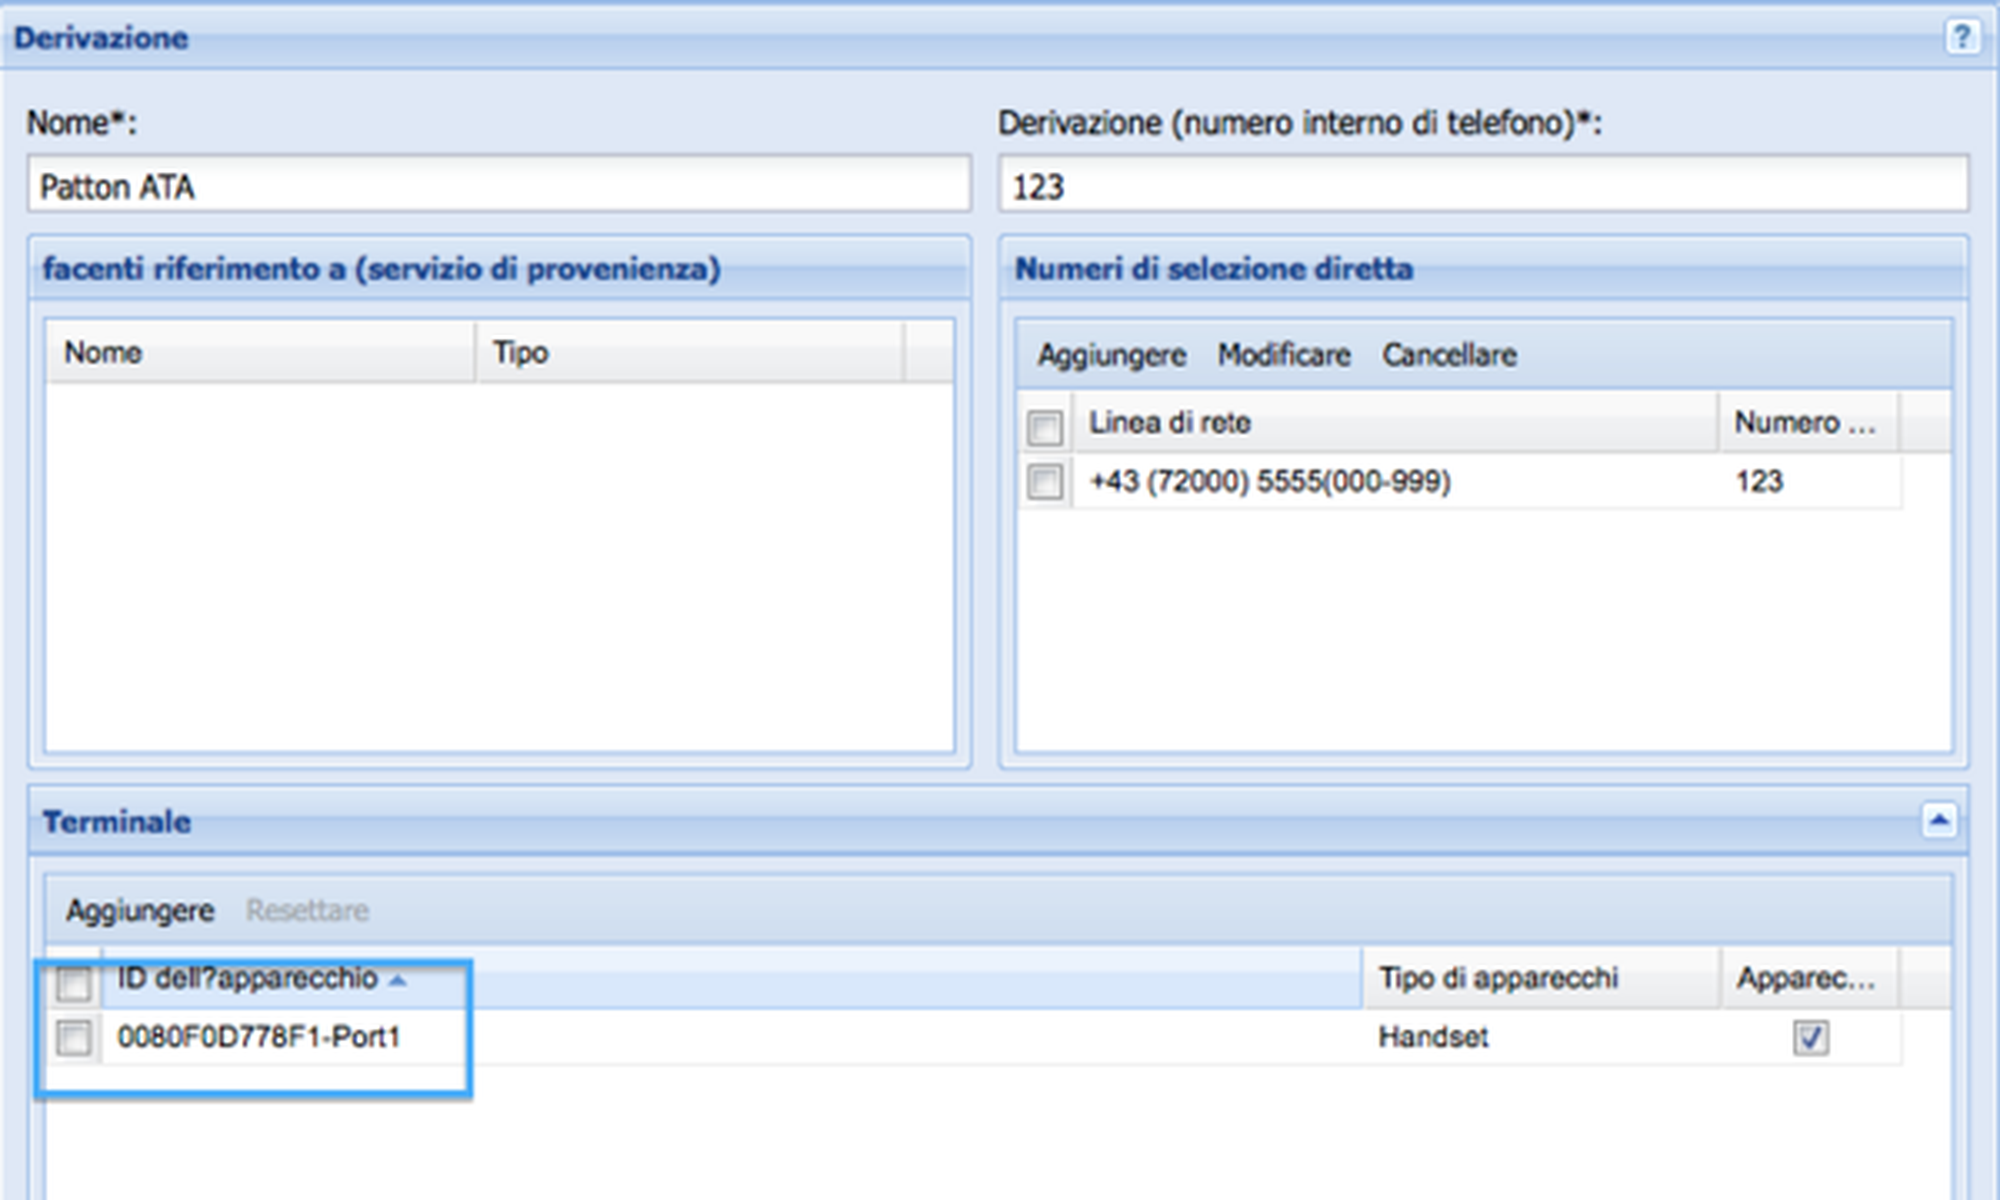Screen dimensions: 2000x1200
Task: Tick the select-all checkbox beside Linea di rete
Action: [1044, 427]
